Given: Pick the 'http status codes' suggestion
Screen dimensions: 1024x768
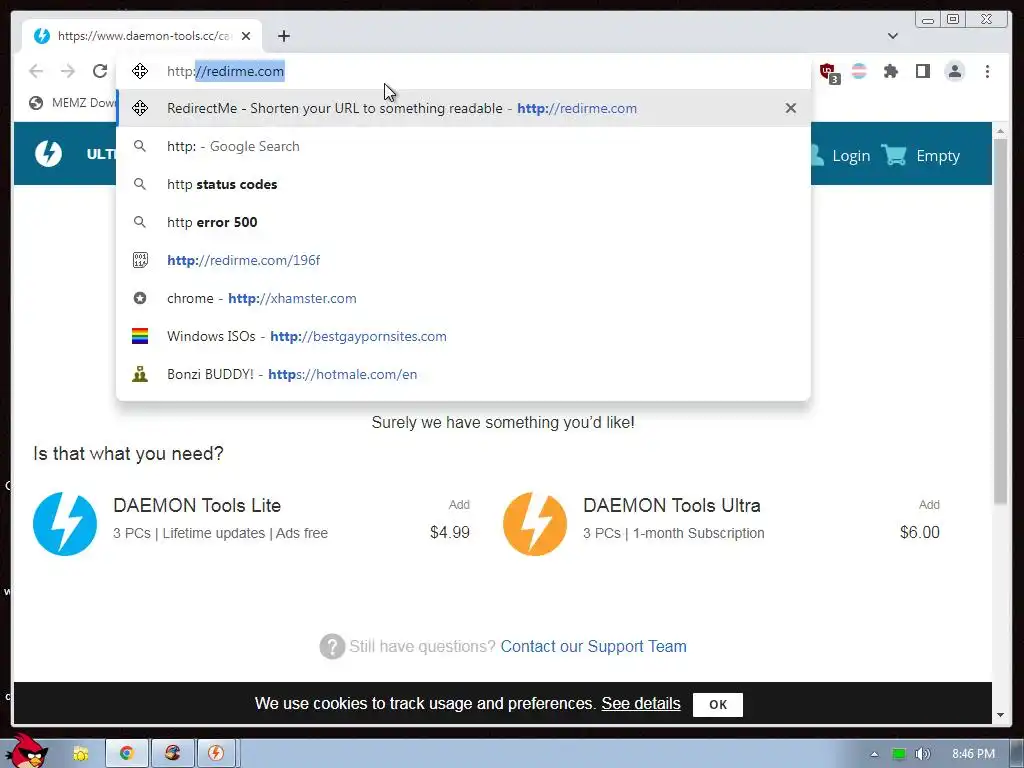Looking at the screenshot, I should tap(464, 184).
